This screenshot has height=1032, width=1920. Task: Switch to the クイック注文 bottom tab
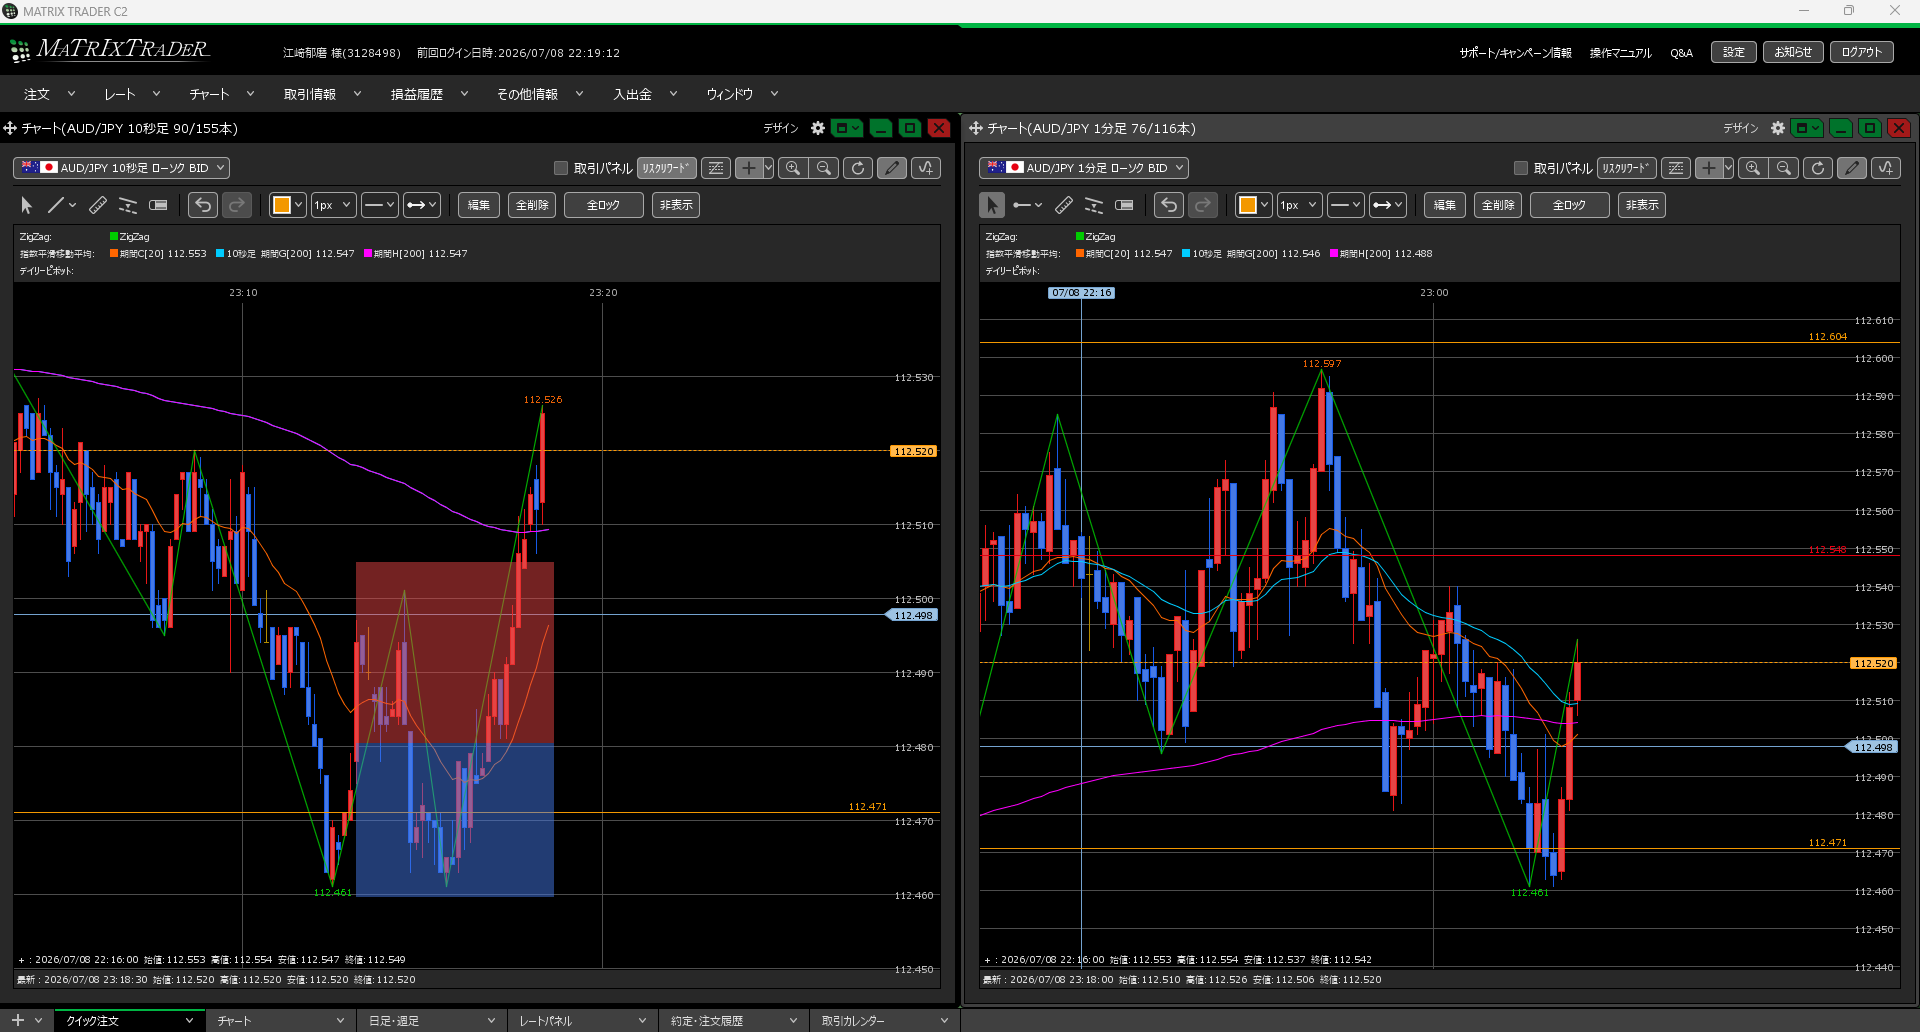pyautogui.click(x=128, y=1021)
